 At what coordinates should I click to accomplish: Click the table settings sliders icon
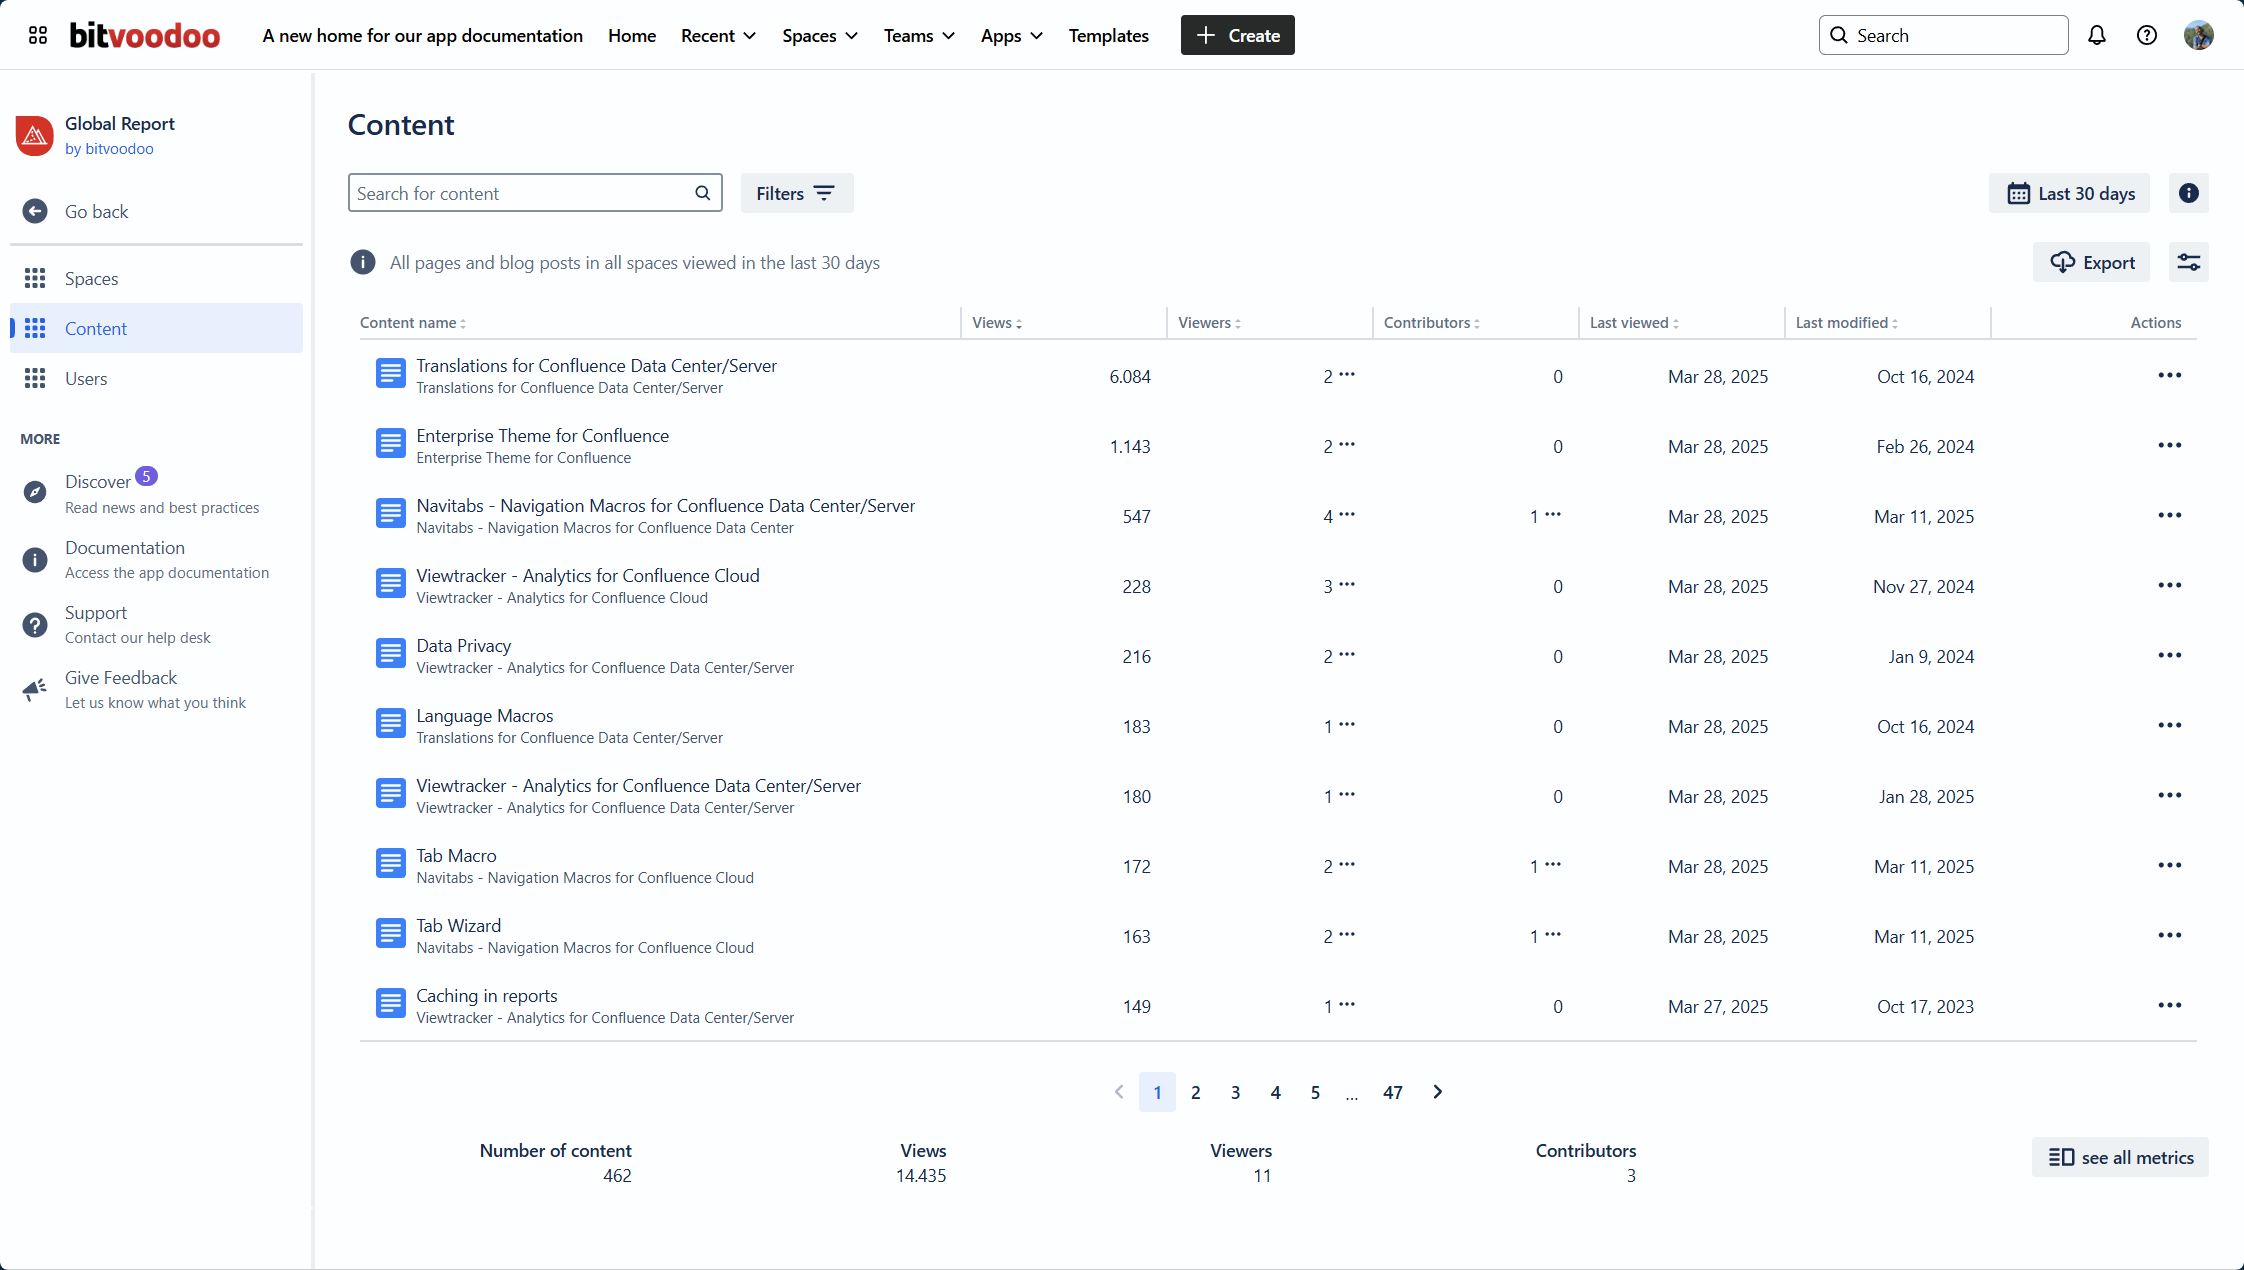pos(2188,262)
